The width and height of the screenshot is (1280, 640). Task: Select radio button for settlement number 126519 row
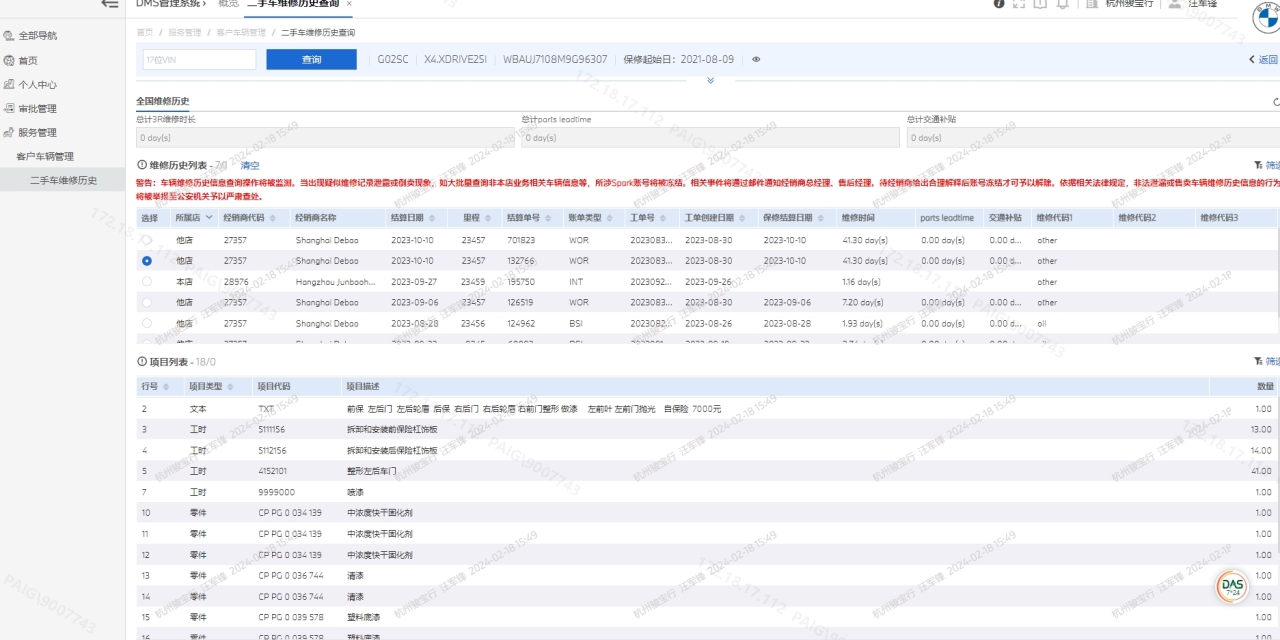147,302
